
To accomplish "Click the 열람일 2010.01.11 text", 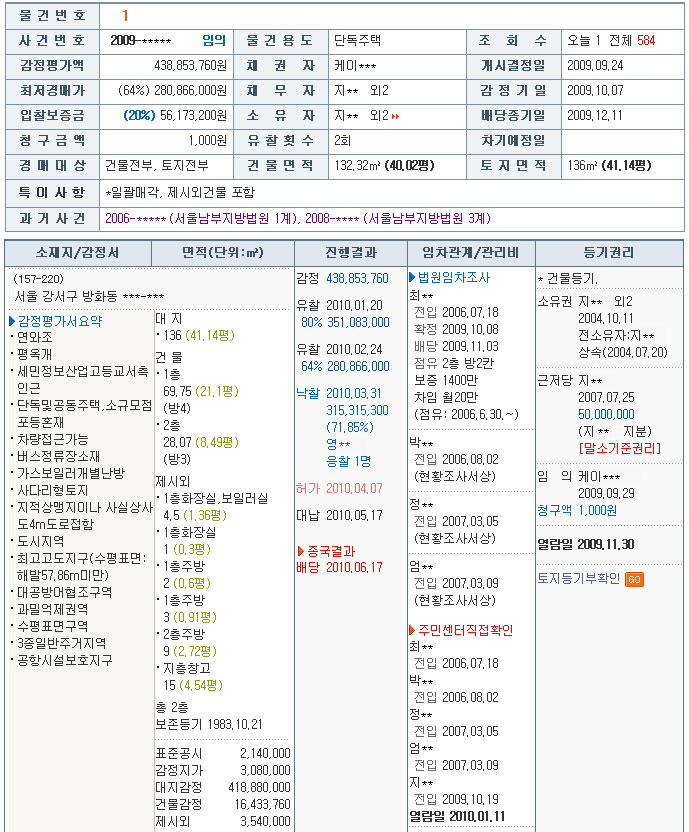I will 457,816.
